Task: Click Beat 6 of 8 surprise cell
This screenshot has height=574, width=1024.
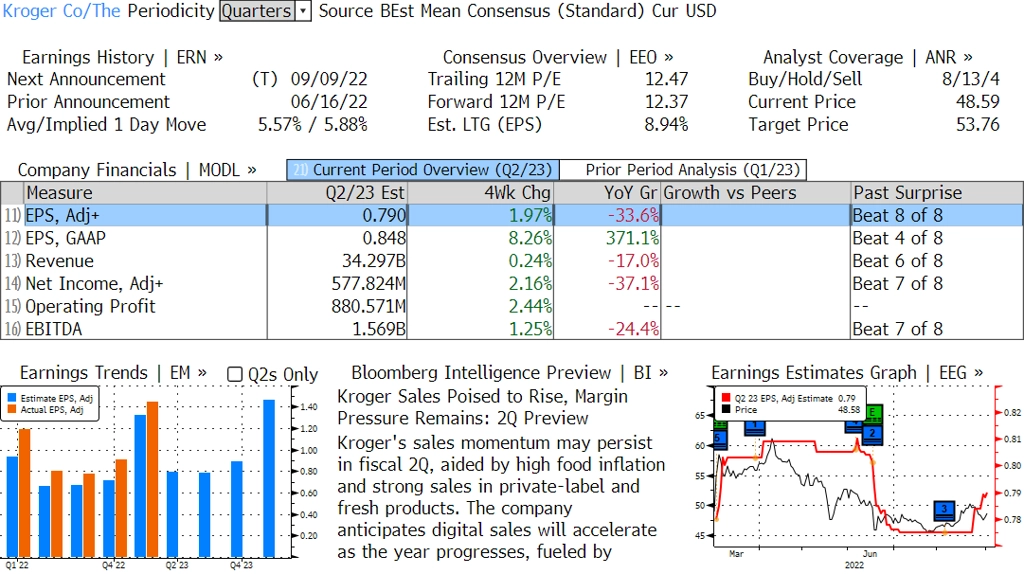Action: (897, 261)
